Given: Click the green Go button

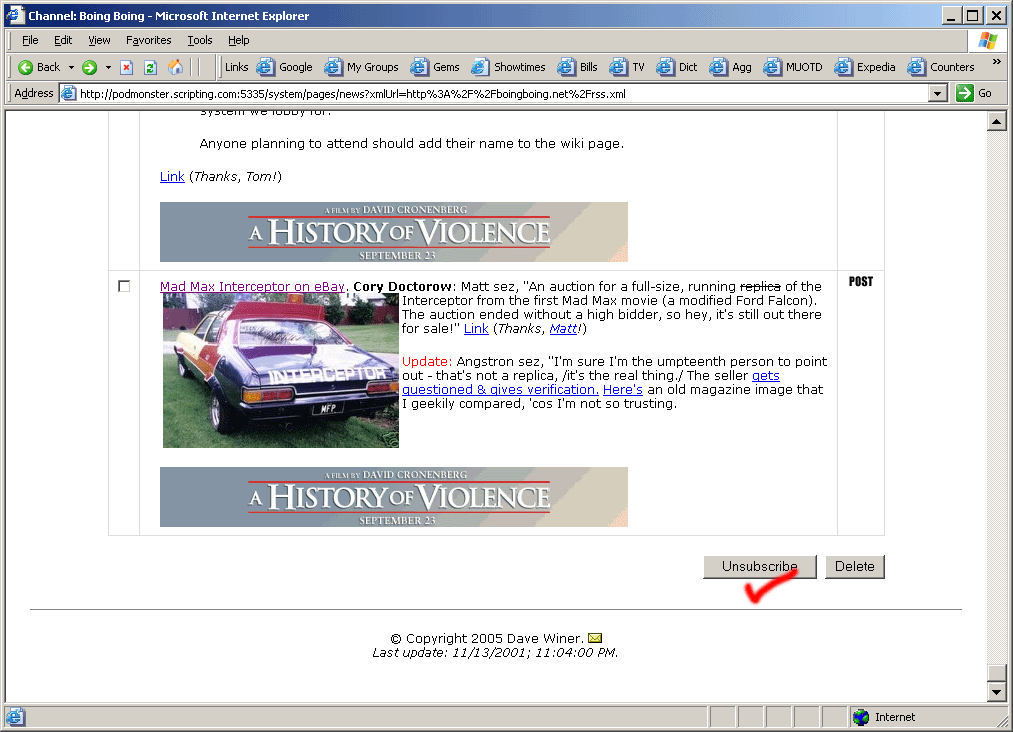Looking at the screenshot, I should coord(974,93).
